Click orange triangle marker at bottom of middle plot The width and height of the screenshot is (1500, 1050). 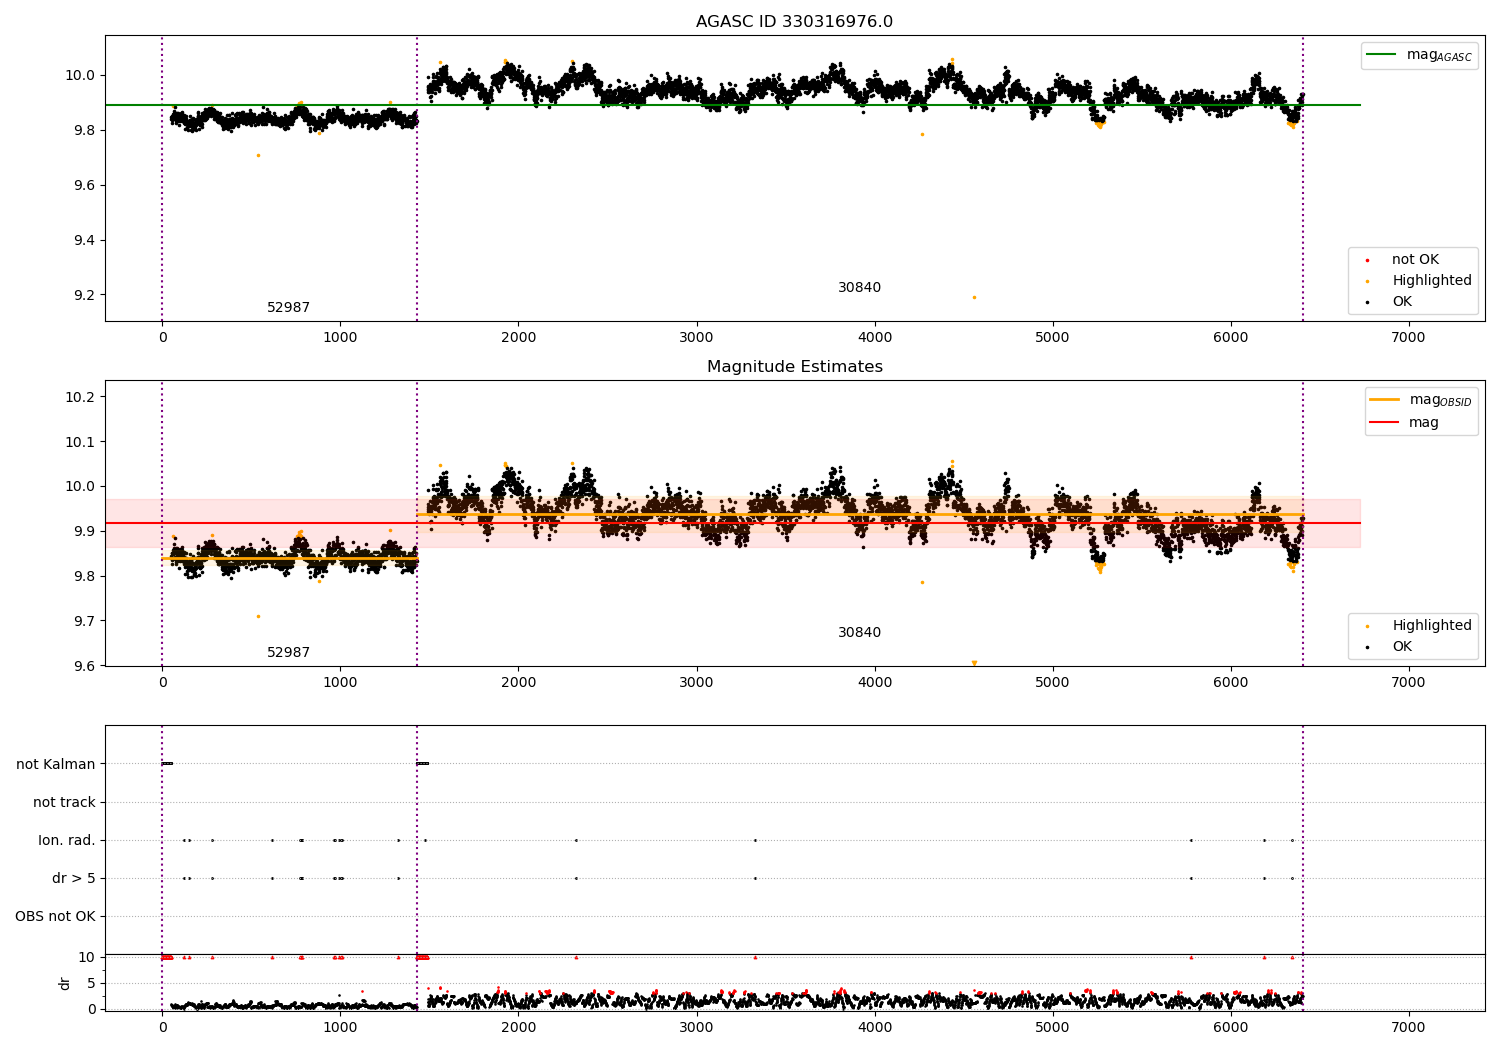coord(974,663)
